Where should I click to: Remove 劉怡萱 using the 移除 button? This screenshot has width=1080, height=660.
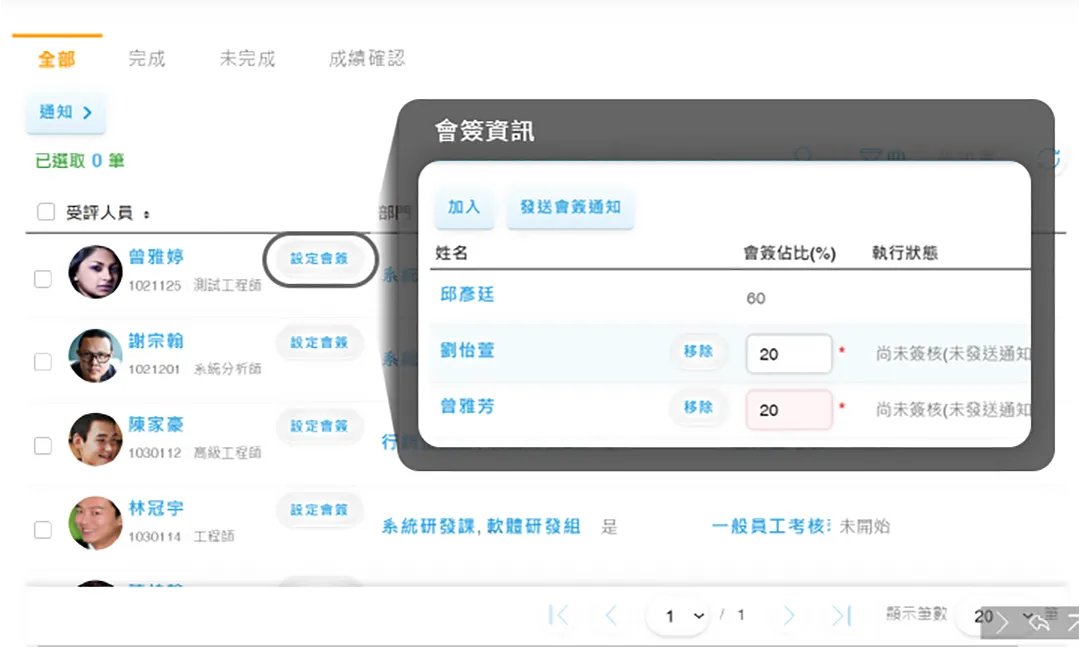(697, 354)
